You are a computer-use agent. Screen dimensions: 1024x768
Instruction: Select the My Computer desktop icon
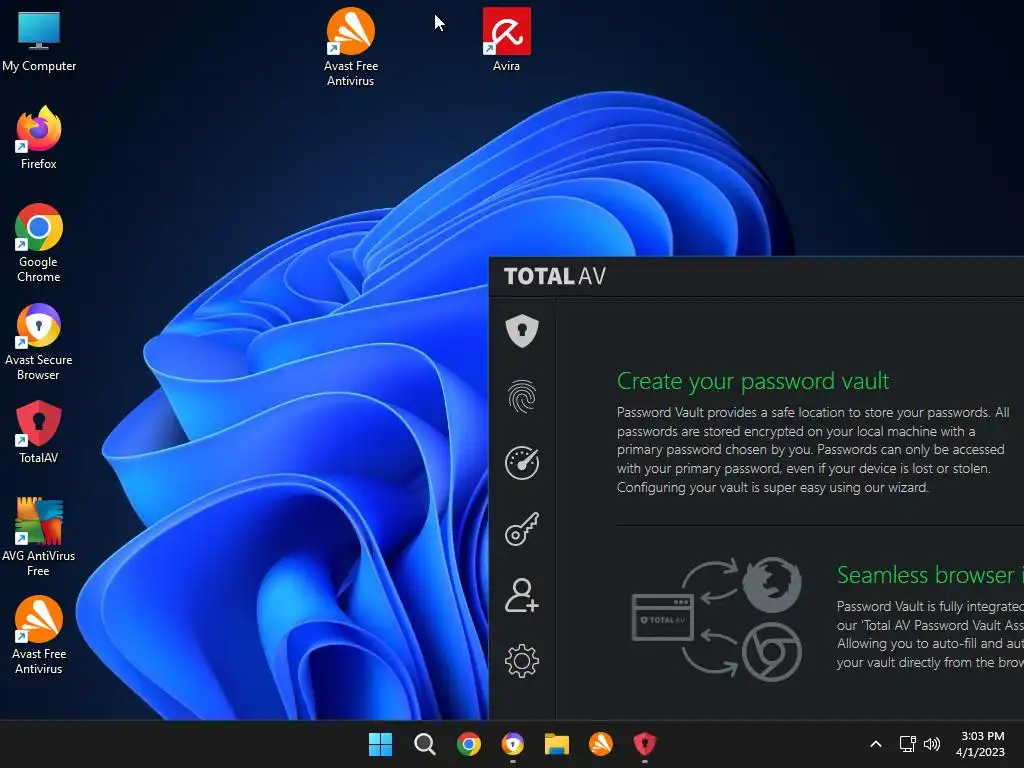point(39,41)
